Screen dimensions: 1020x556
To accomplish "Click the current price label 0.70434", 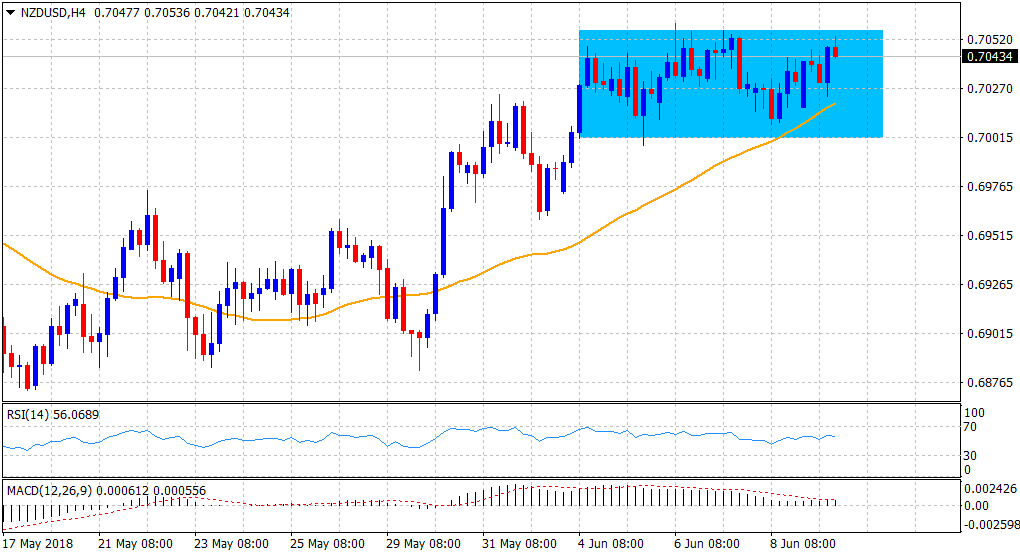I will click(988, 56).
